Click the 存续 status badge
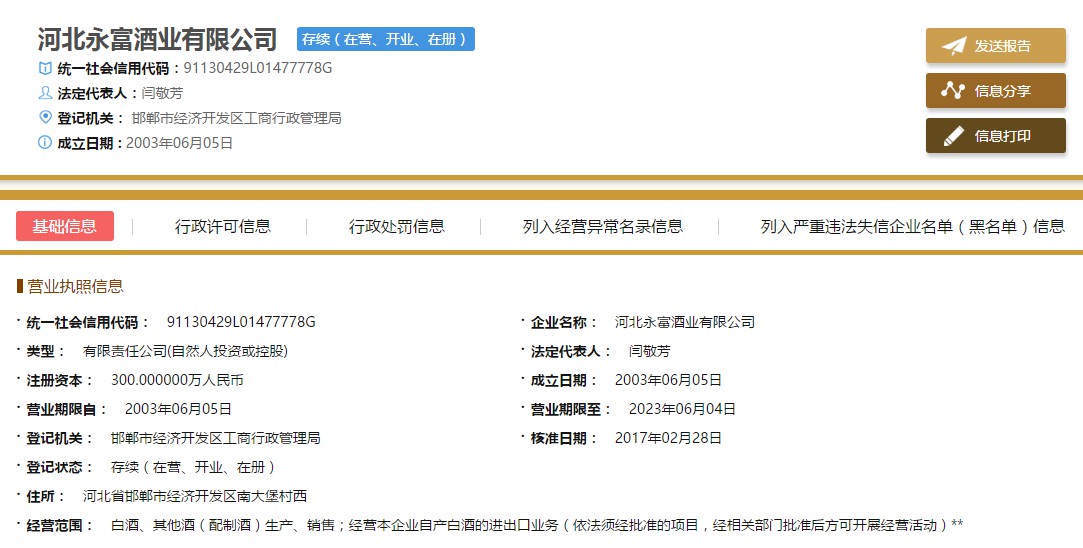Image resolution: width=1083 pixels, height=548 pixels. 386,39
